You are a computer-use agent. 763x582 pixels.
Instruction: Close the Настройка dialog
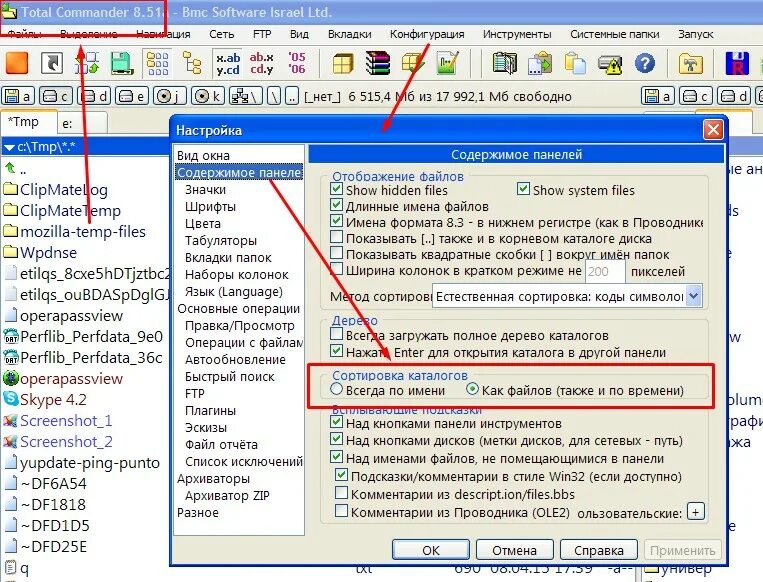point(713,130)
